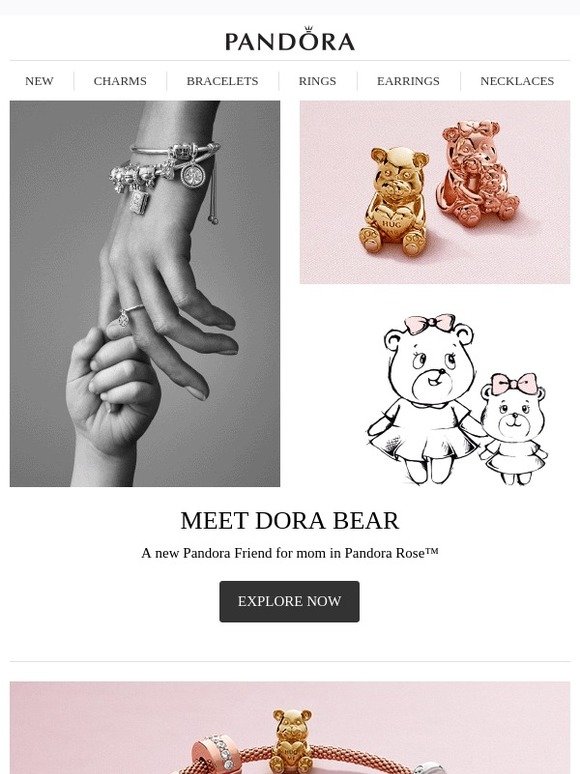Viewport: 580px width, 774px height.
Task: Click the rose gold mother bear charm
Action: (x=477, y=171)
